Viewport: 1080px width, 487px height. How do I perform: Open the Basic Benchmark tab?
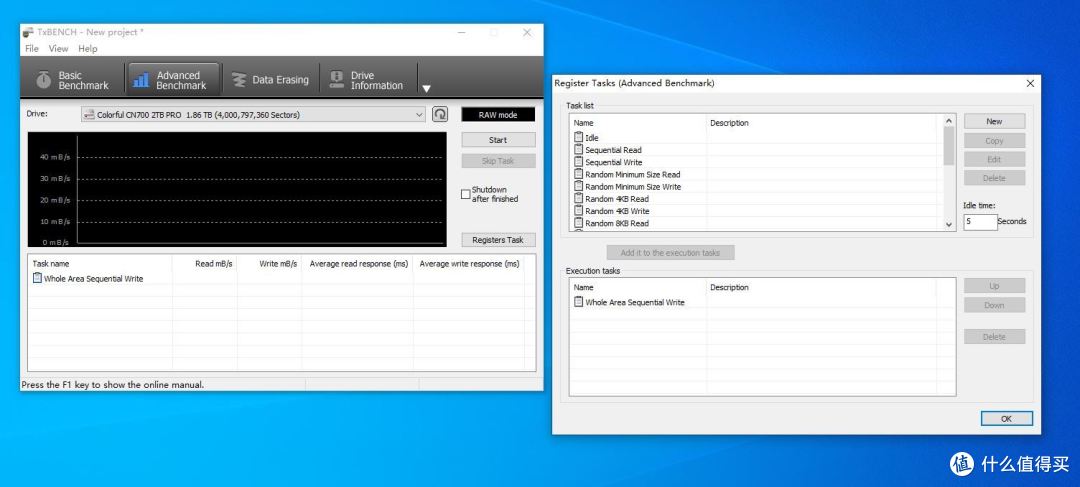(x=72, y=80)
